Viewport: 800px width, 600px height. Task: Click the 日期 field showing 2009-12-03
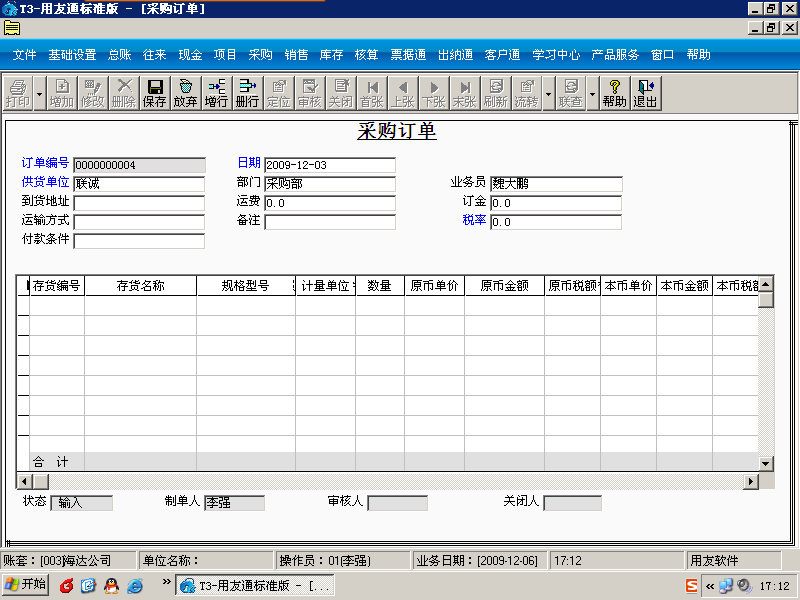click(x=330, y=165)
